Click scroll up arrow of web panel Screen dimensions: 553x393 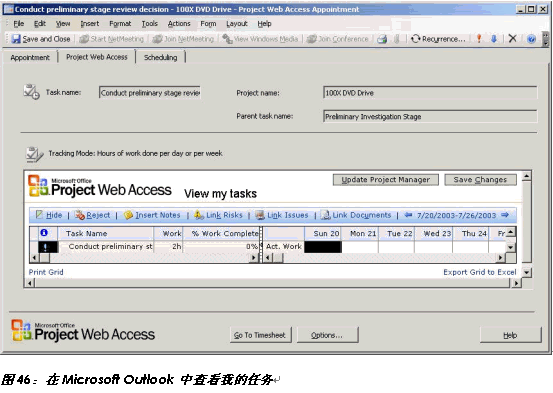pos(527,175)
